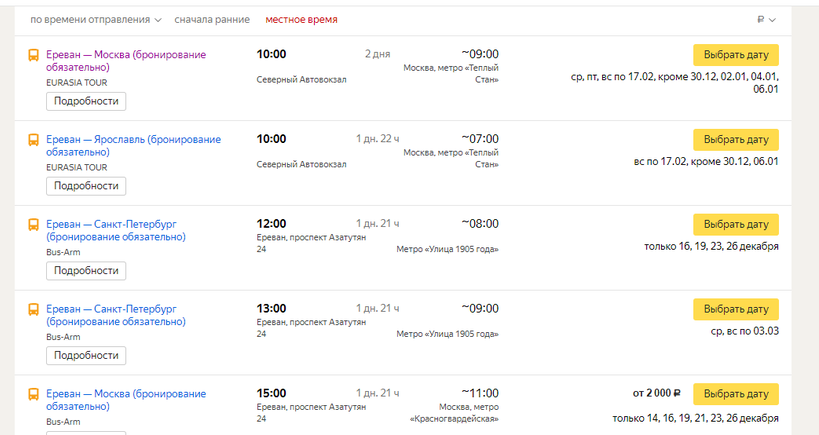Show Подробности for 12:00 Санкт-Петербург trip
This screenshot has width=819, height=435.
(86, 271)
